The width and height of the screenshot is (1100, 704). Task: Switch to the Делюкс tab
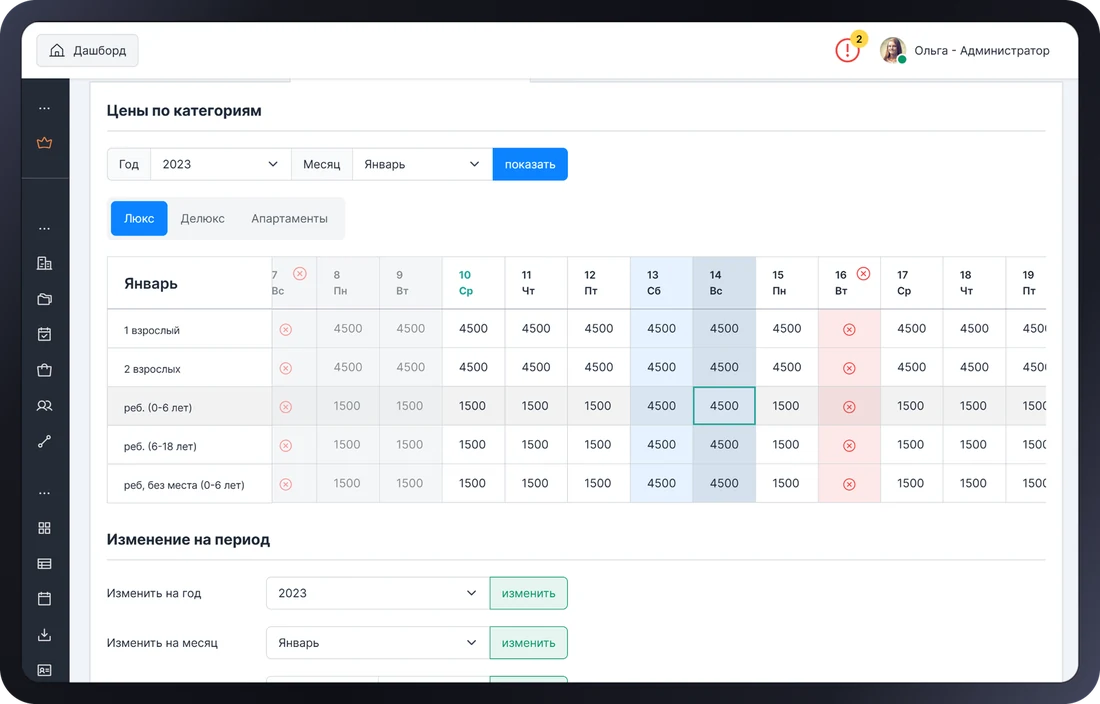(203, 219)
